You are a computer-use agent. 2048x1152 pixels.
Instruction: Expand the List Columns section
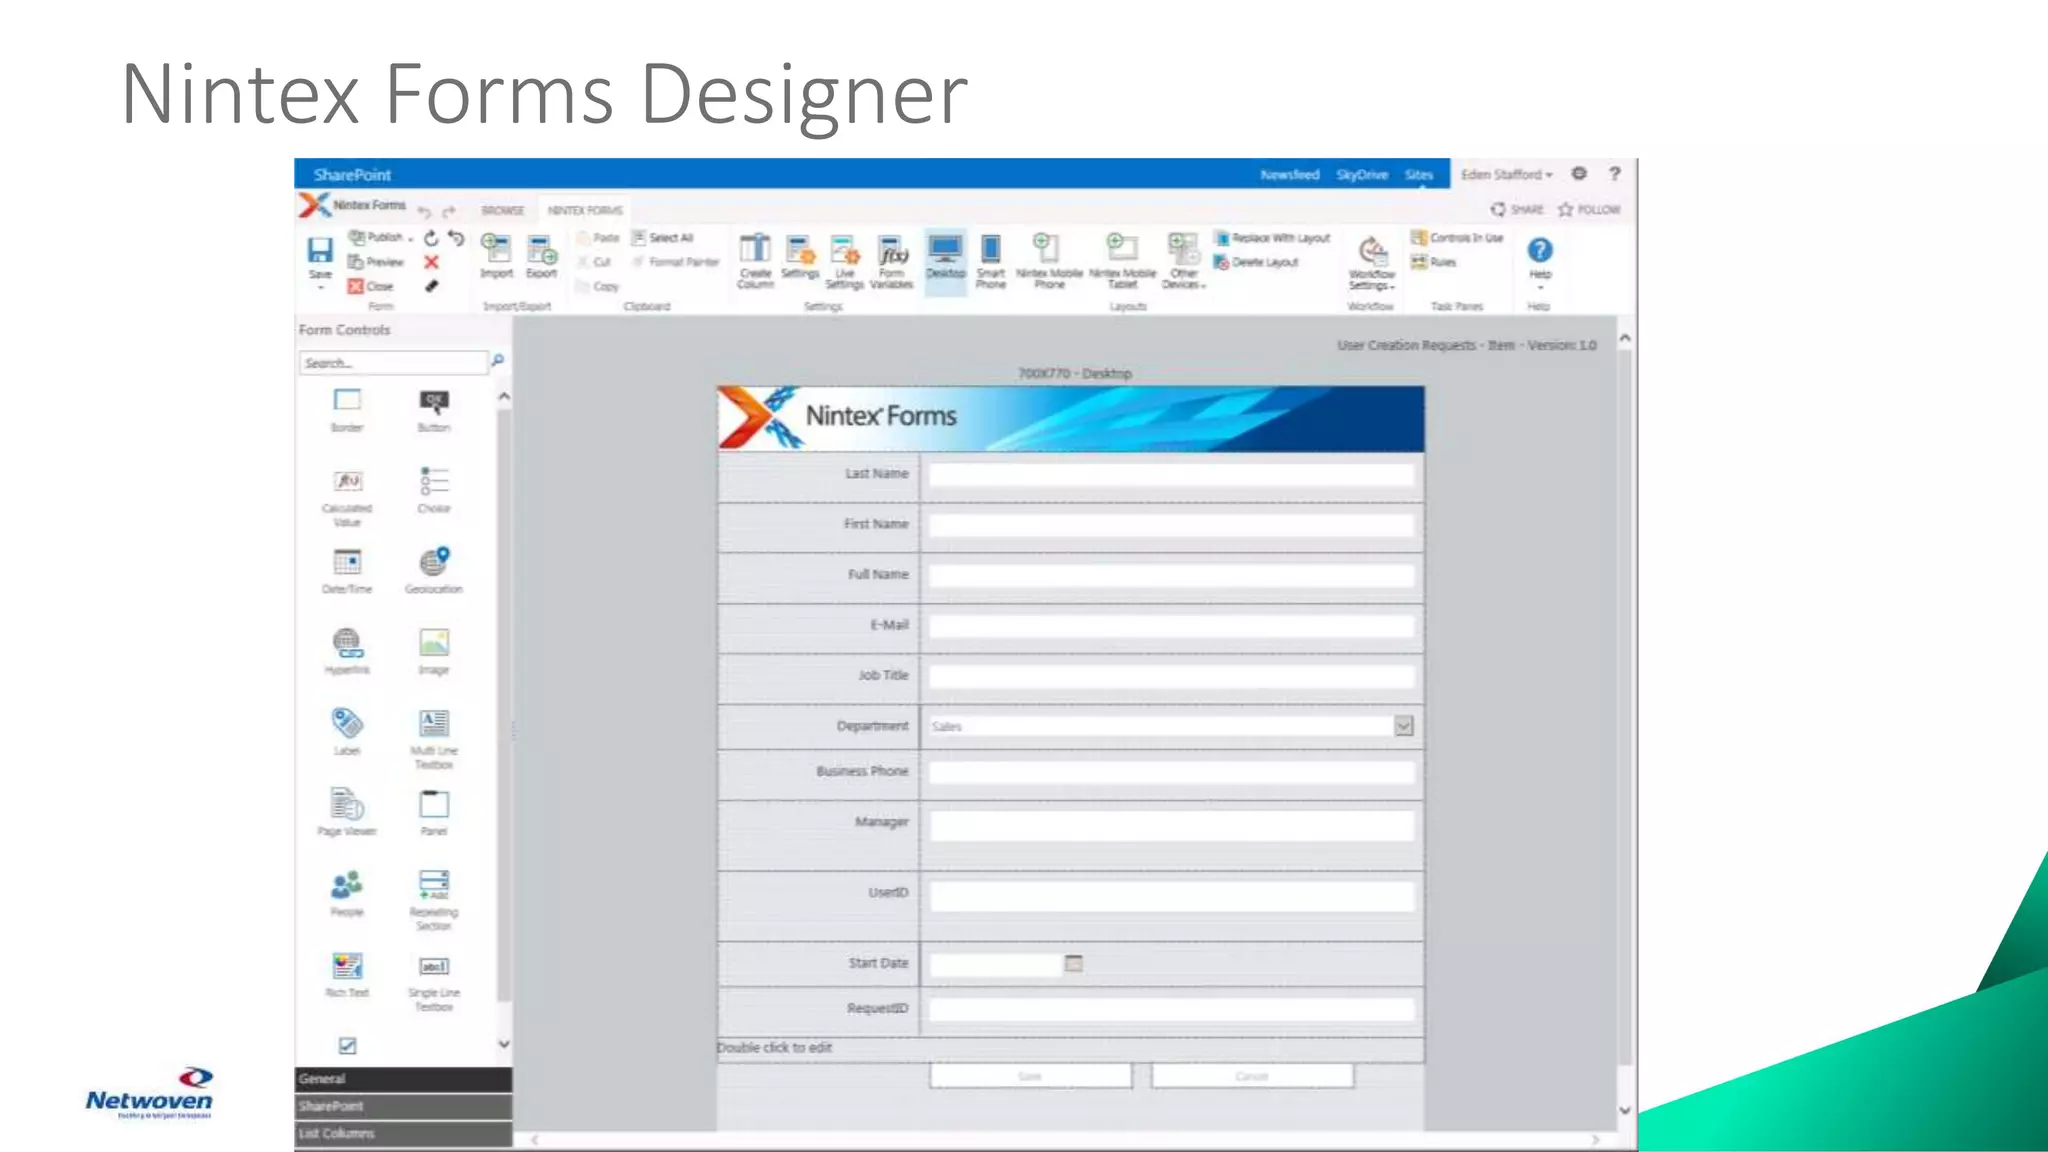[x=403, y=1133]
